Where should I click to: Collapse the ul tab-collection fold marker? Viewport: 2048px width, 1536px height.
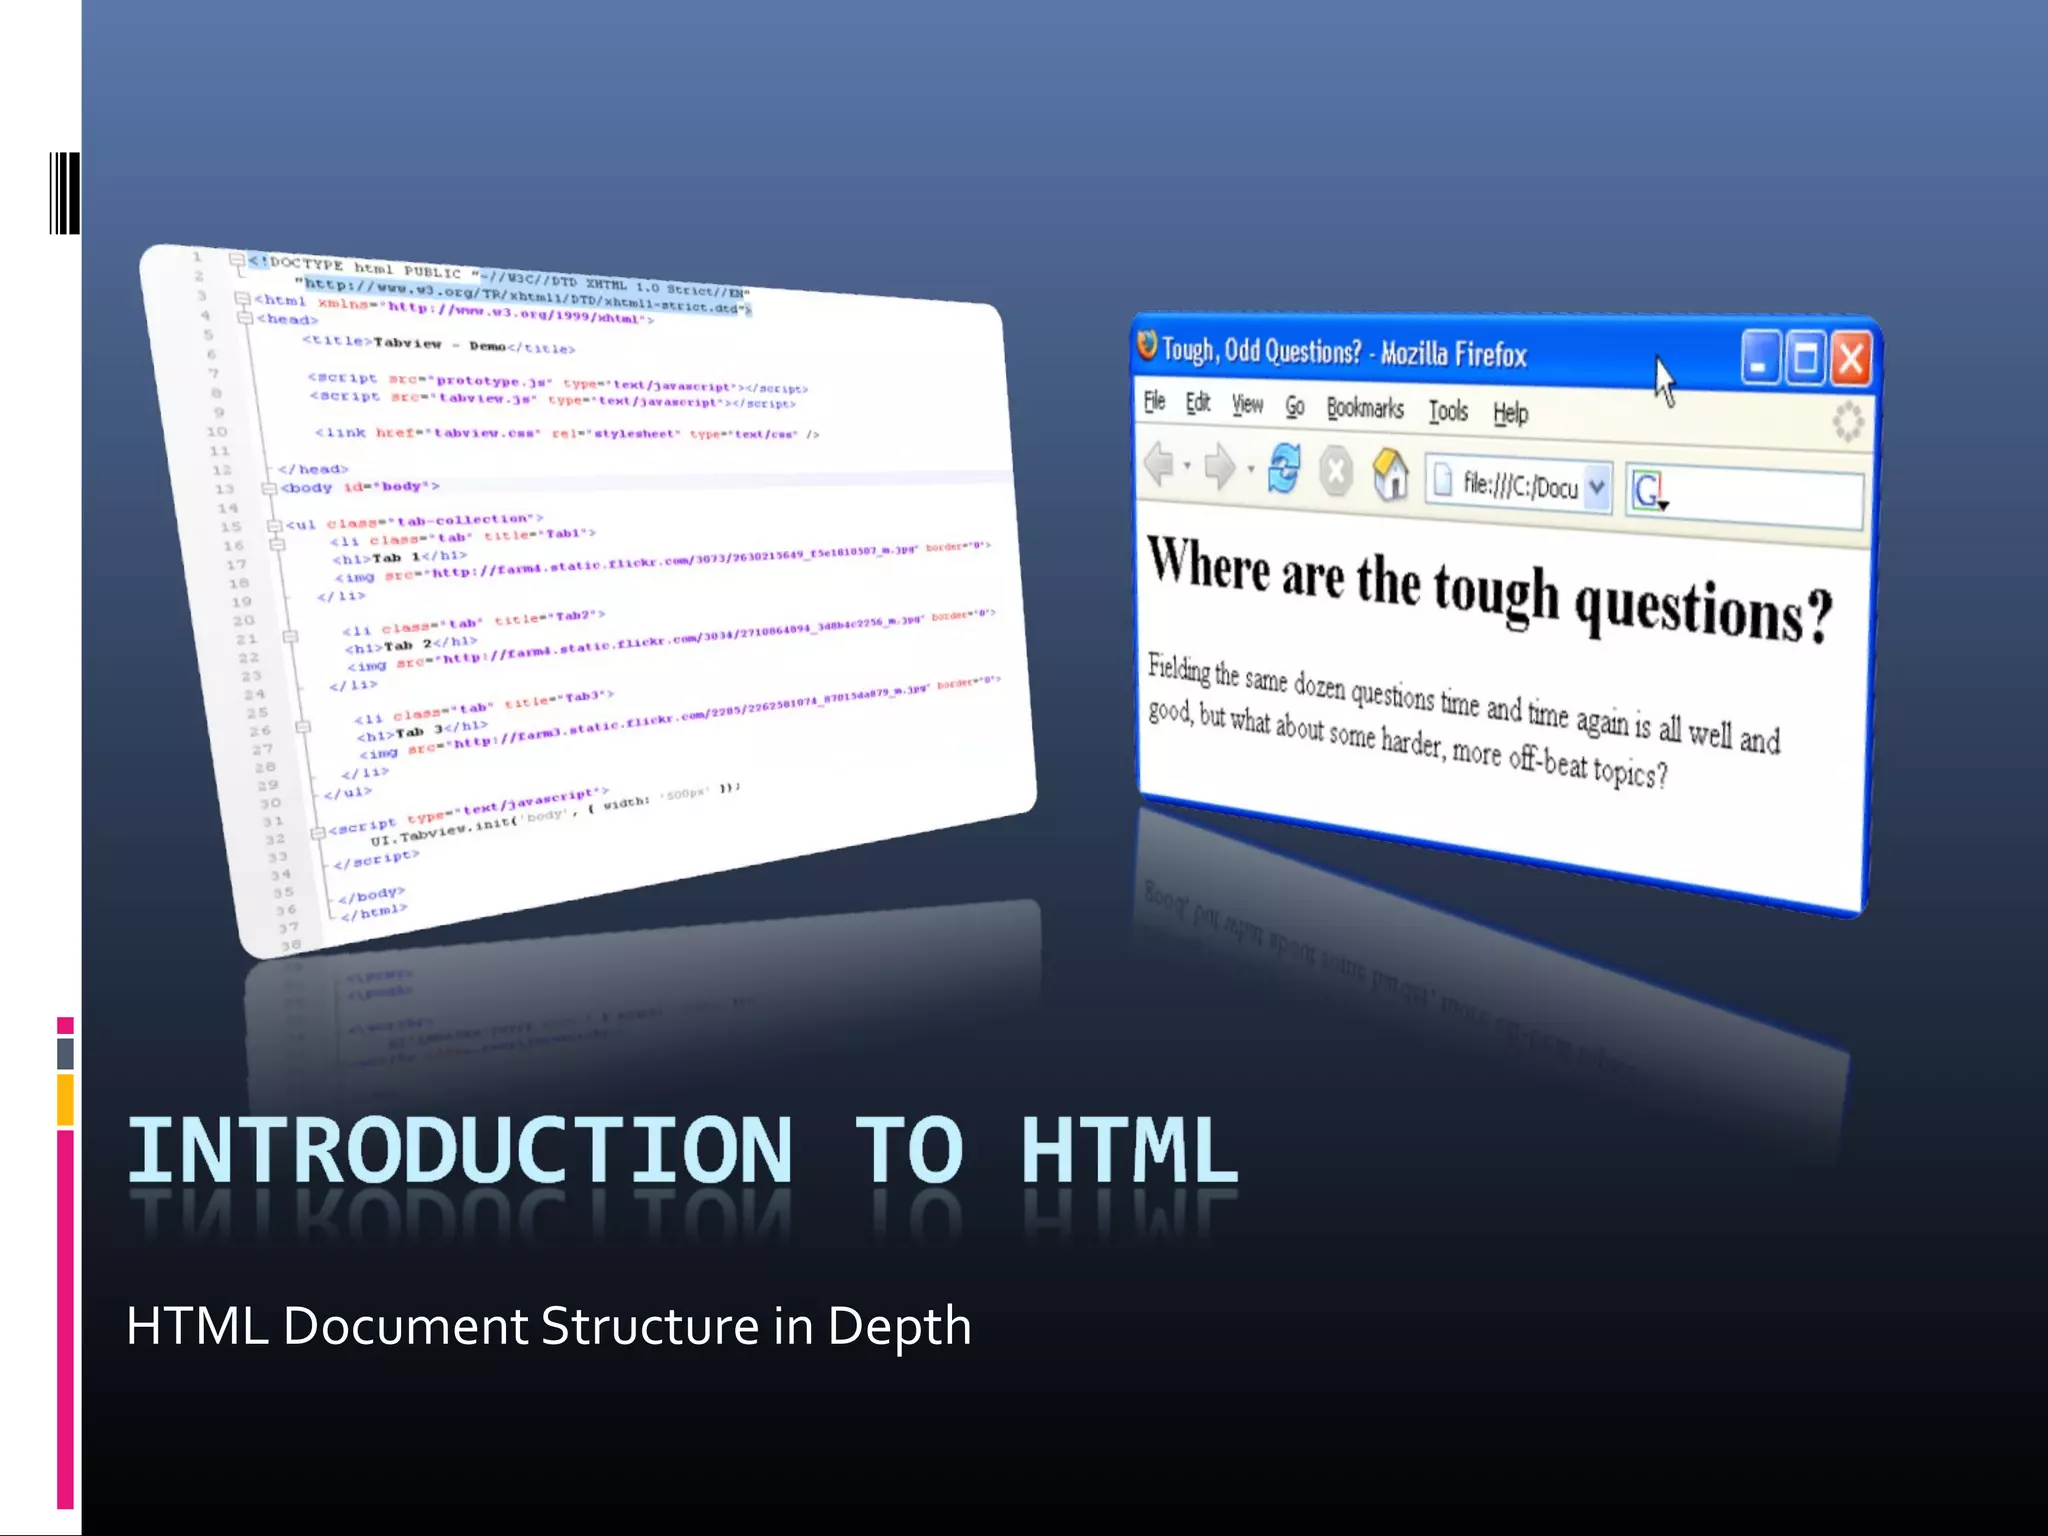(x=274, y=525)
